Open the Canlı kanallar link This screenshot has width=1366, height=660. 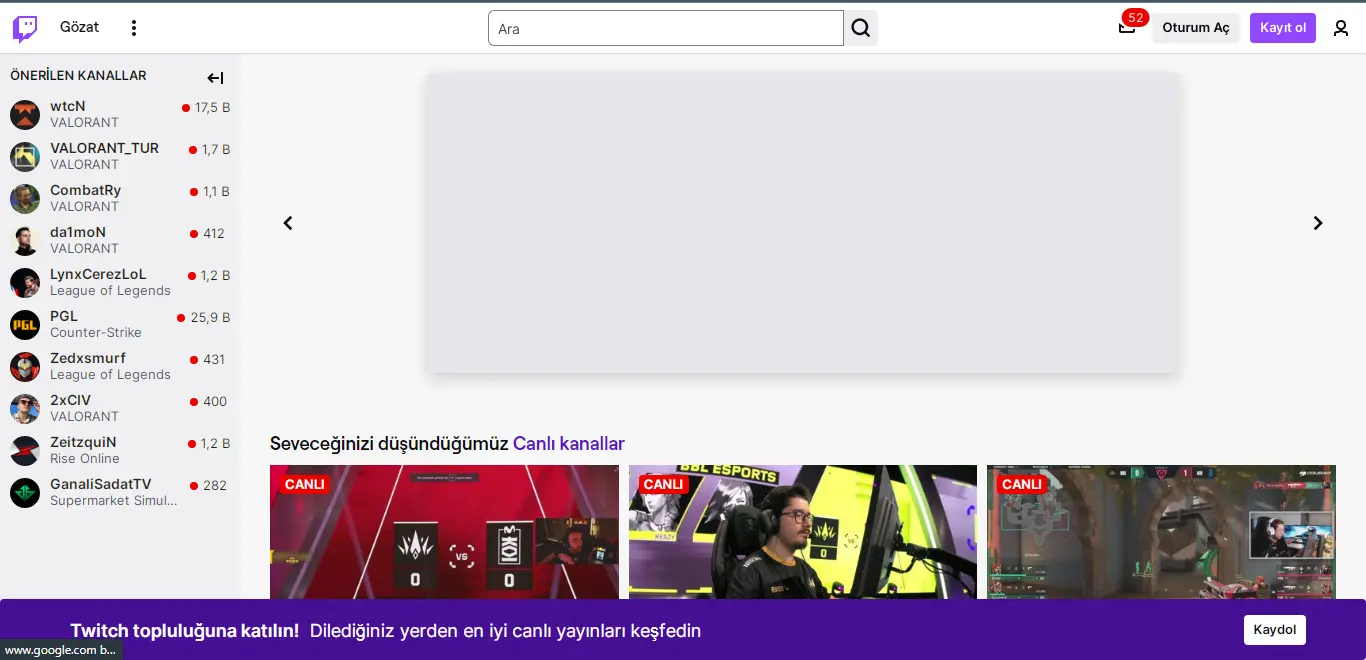(569, 444)
